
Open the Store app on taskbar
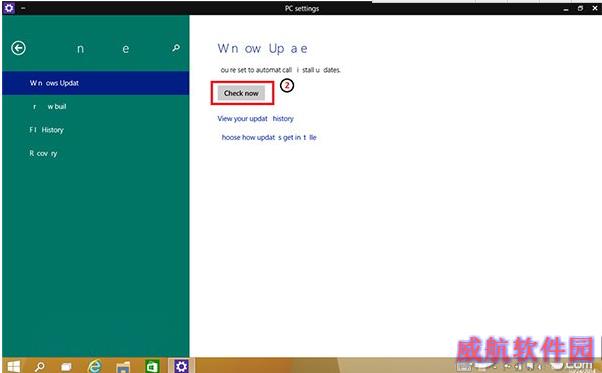point(152,366)
